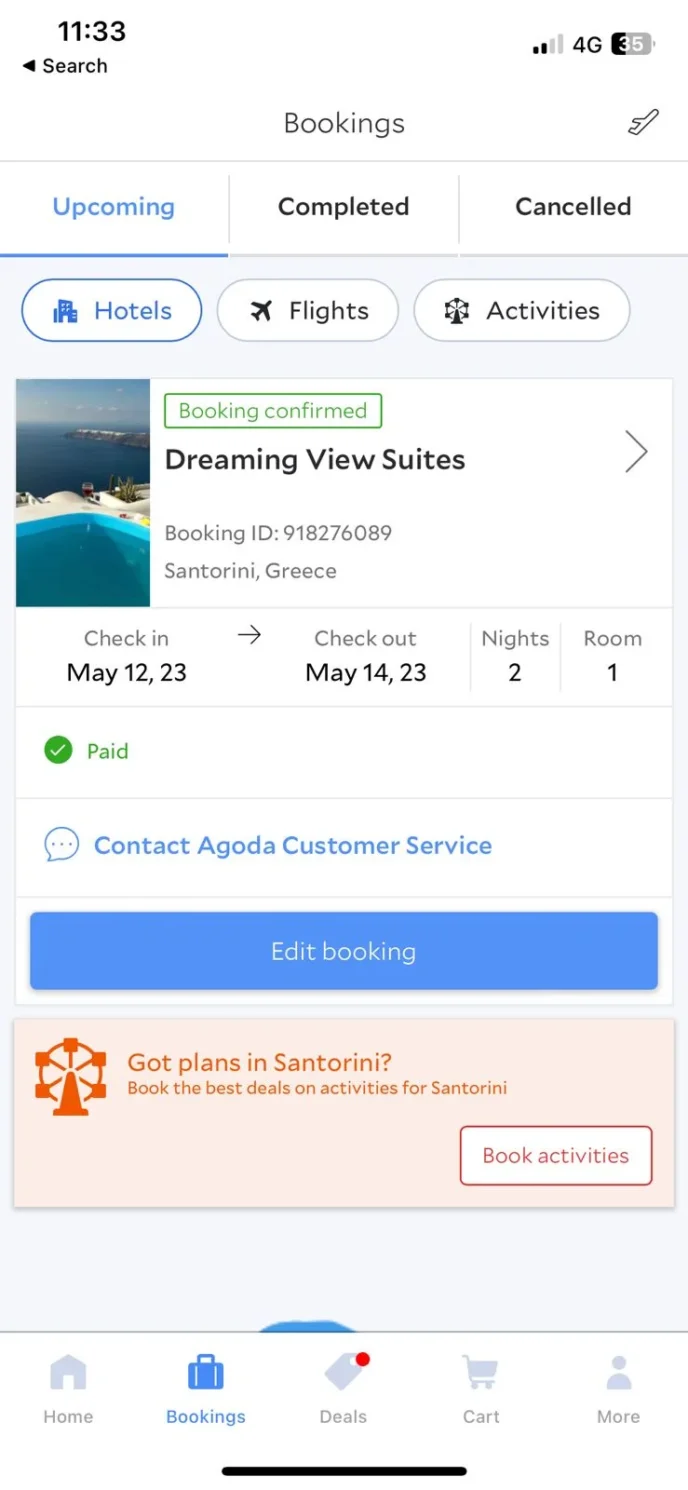The width and height of the screenshot is (688, 1490).
Task: Tap Edit booking
Action: pyautogui.click(x=343, y=950)
